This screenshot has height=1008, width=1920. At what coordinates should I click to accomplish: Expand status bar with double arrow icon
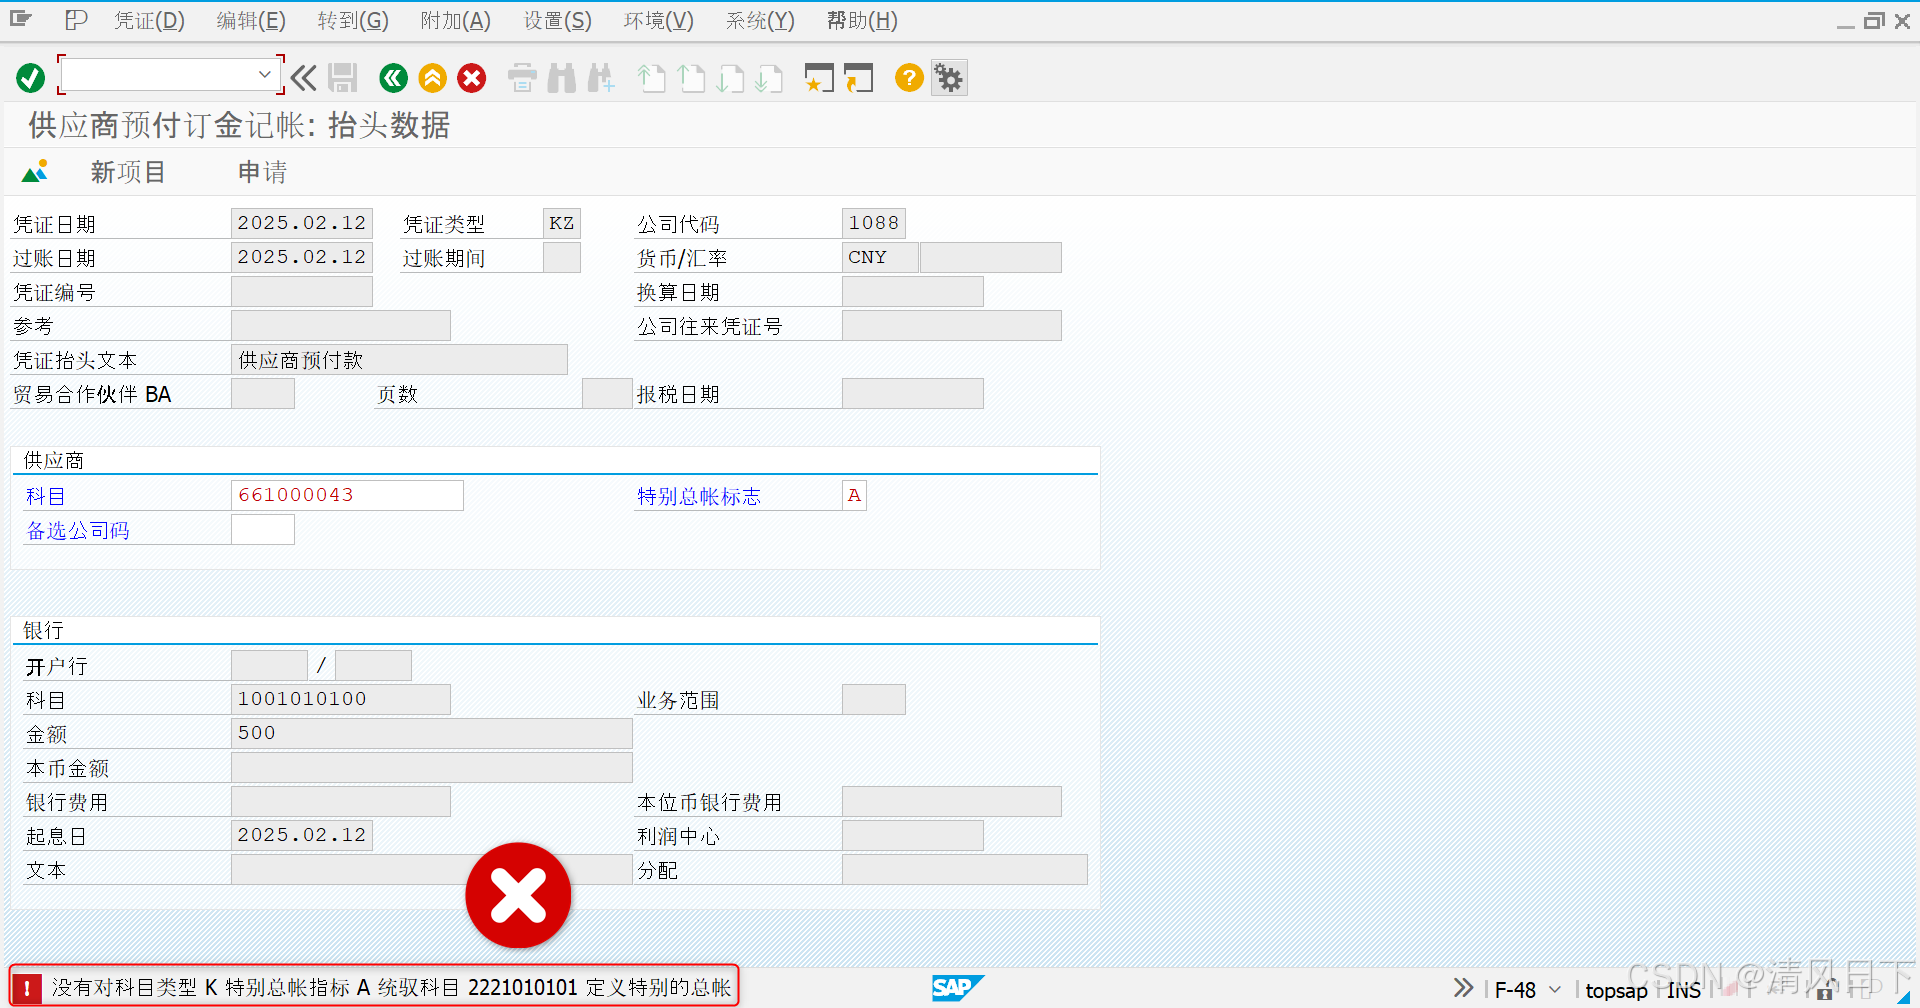(x=1463, y=988)
